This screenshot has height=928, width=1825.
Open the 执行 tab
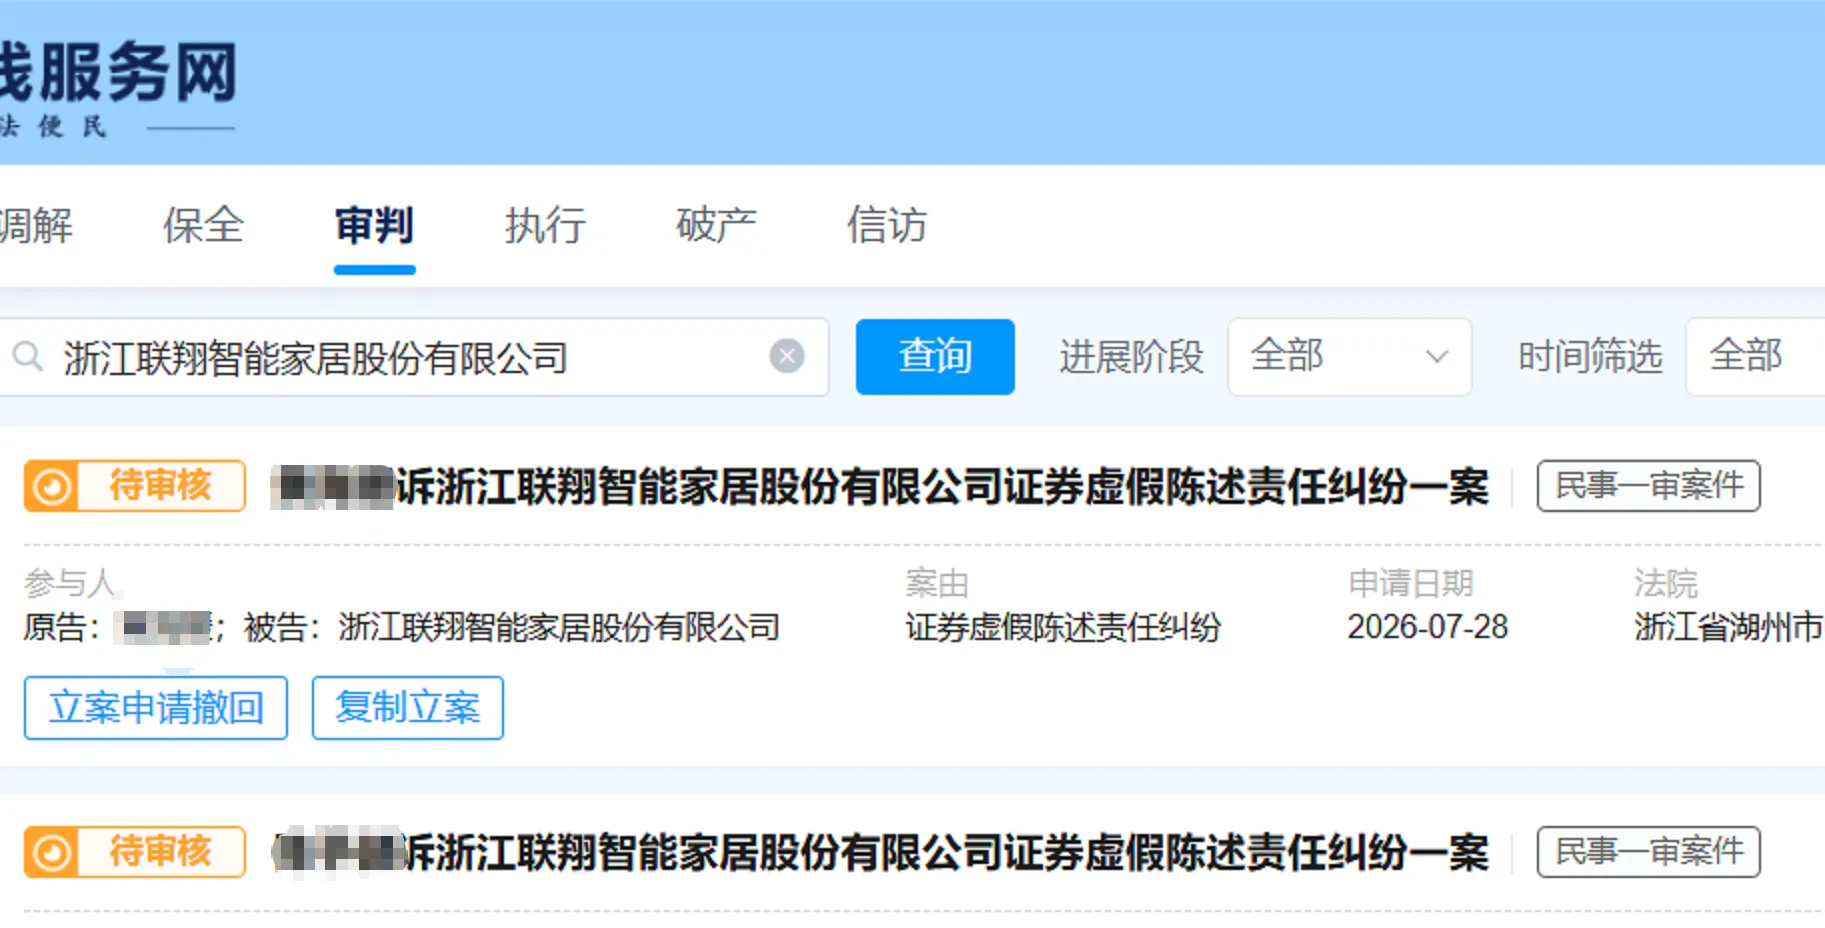(545, 225)
